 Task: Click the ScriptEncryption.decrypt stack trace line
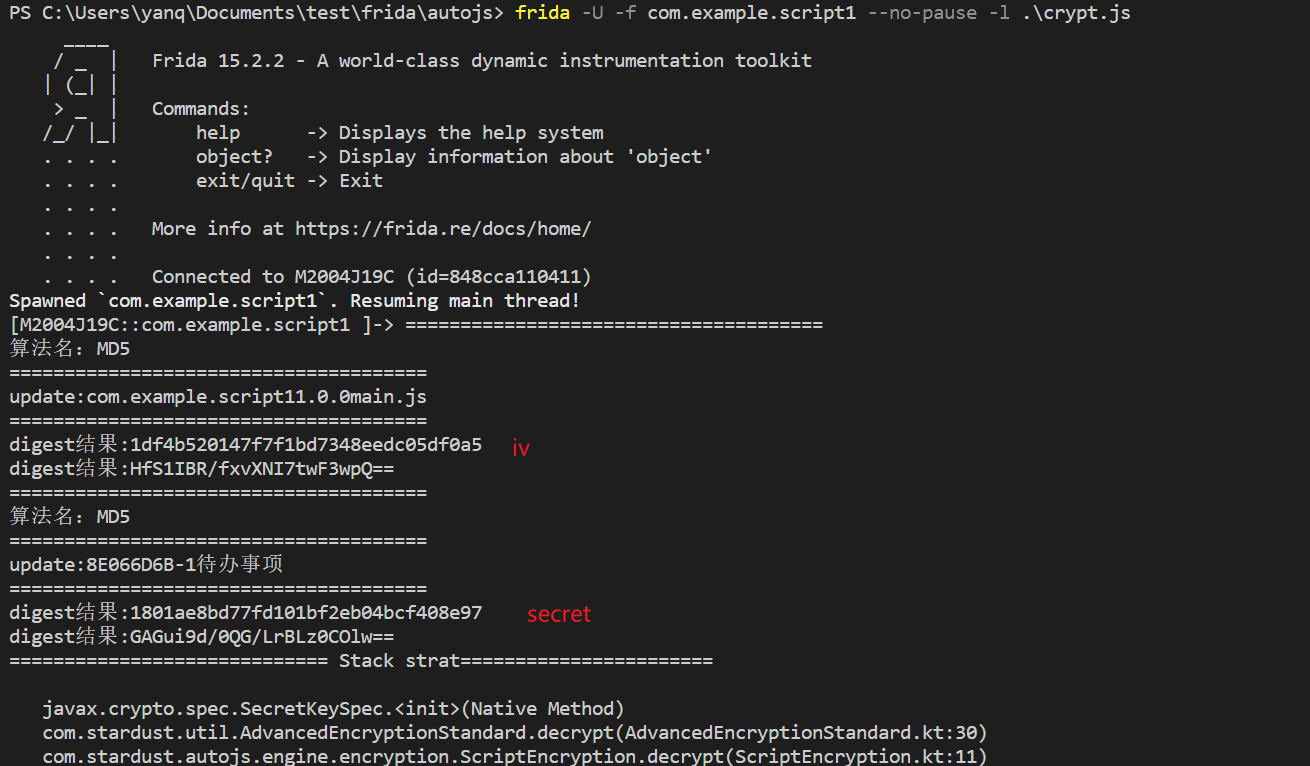click(514, 757)
